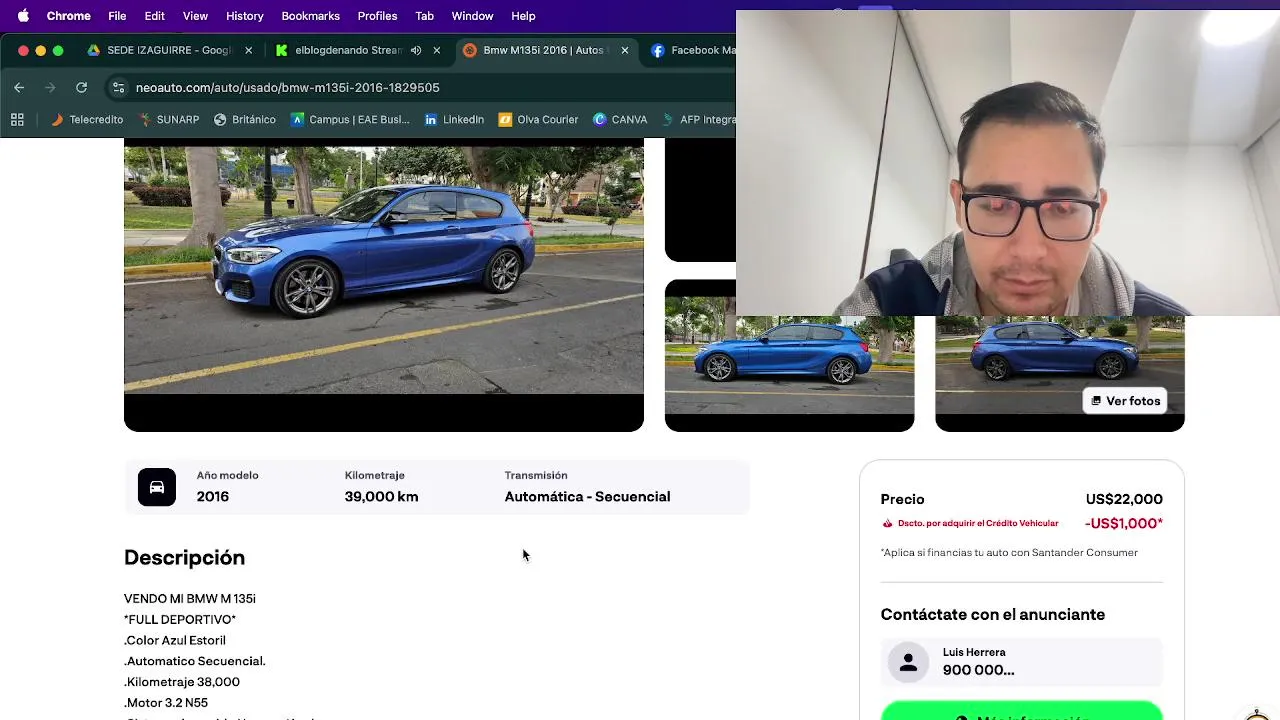Image resolution: width=1280 pixels, height=720 pixels.
Task: Close the SEDE IZAGUIRRE tab
Action: [248, 50]
